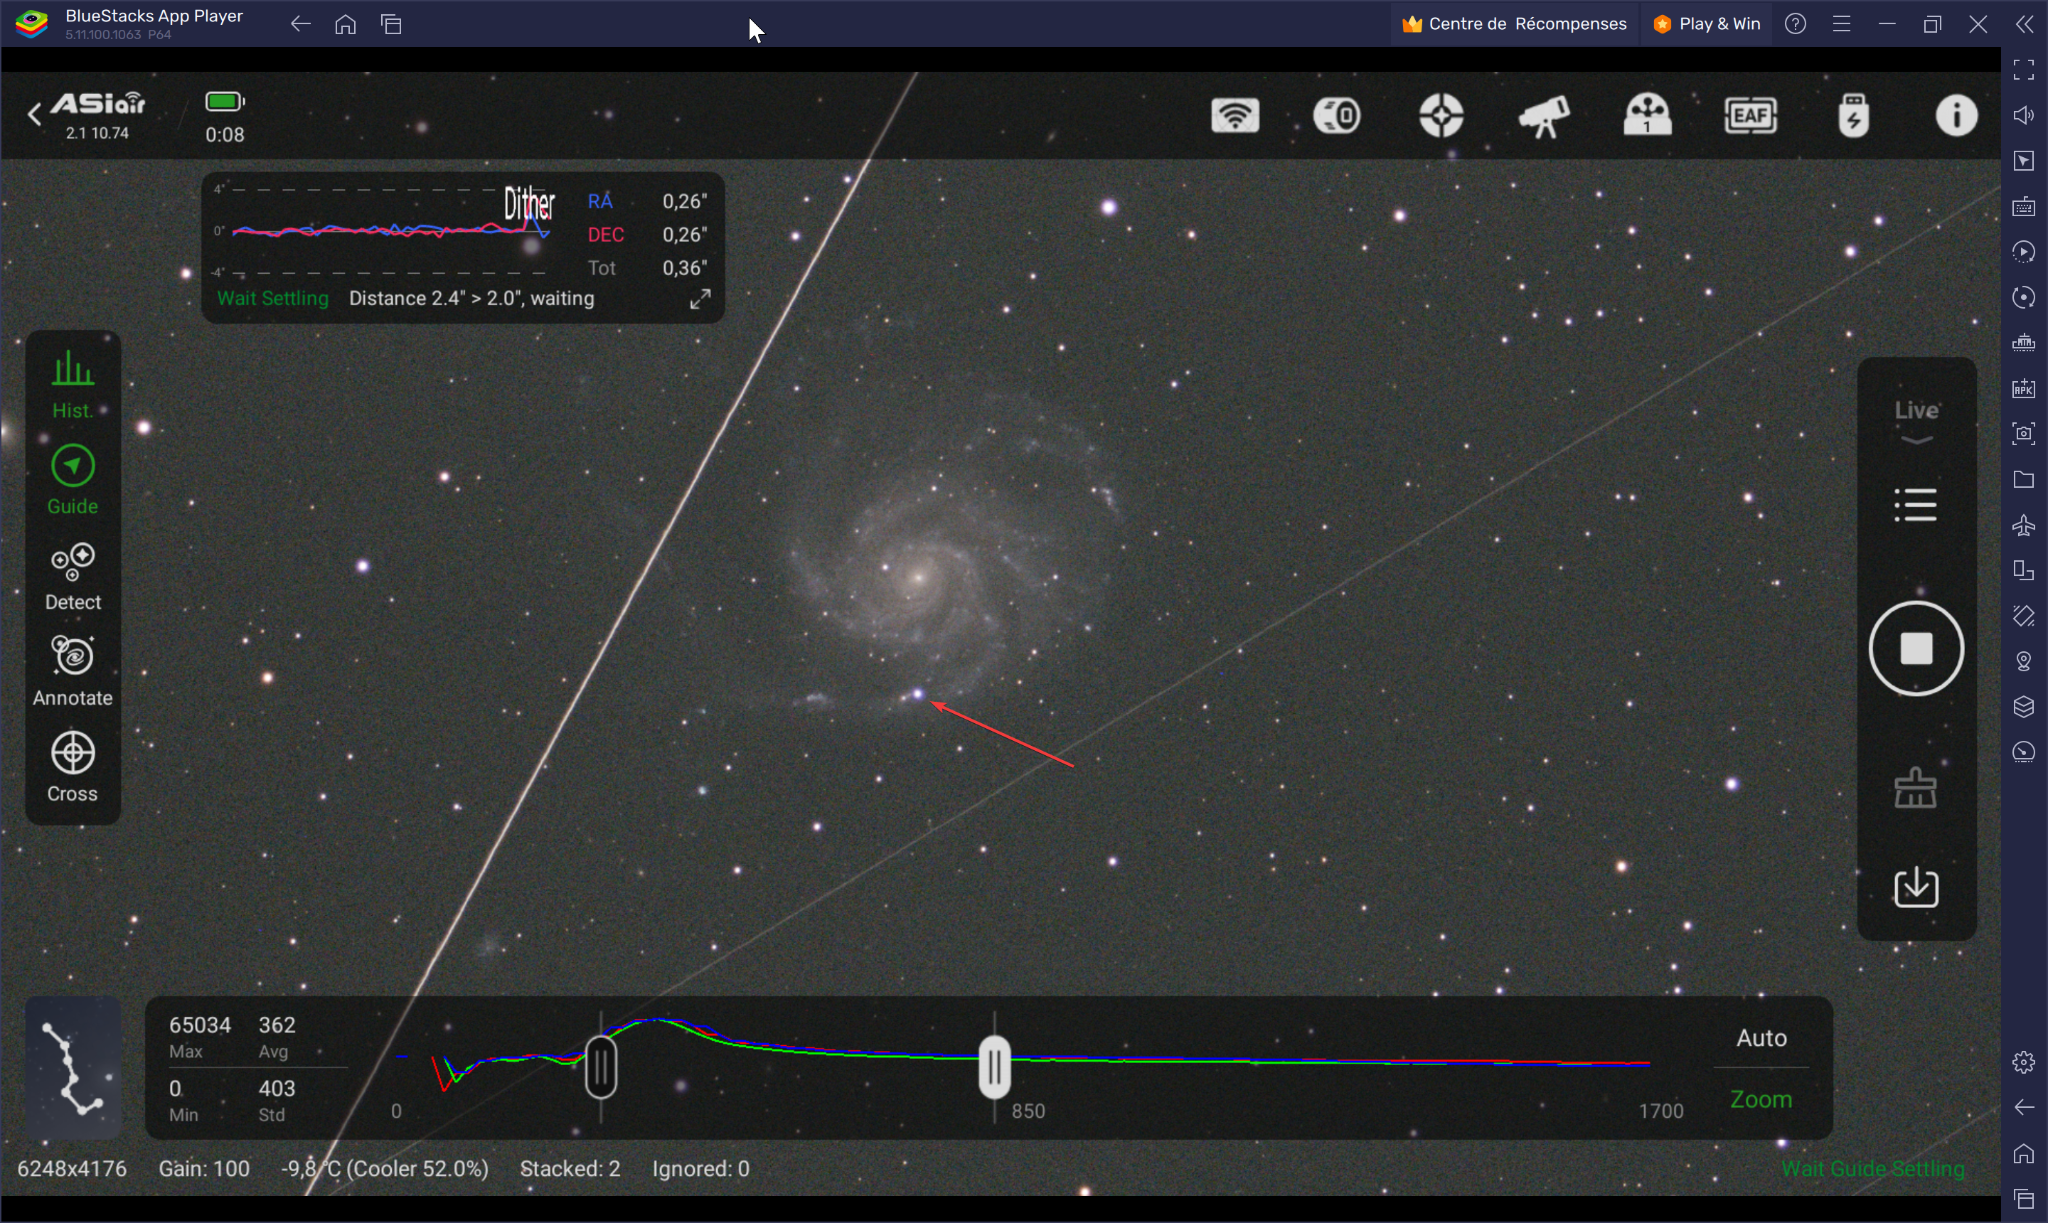Image resolution: width=2048 pixels, height=1223 pixels.
Task: Go to BlueStacks home from title bar
Action: pos(345,24)
